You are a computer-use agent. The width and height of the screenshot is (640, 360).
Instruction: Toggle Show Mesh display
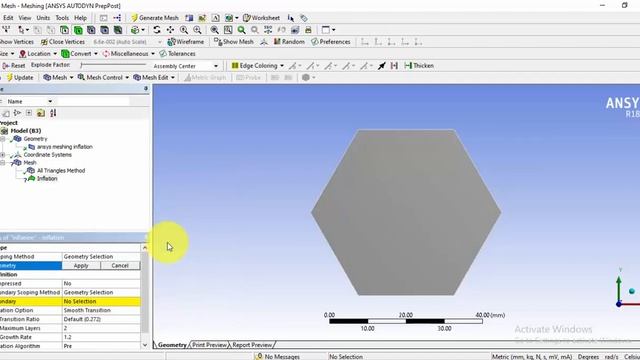coord(234,42)
